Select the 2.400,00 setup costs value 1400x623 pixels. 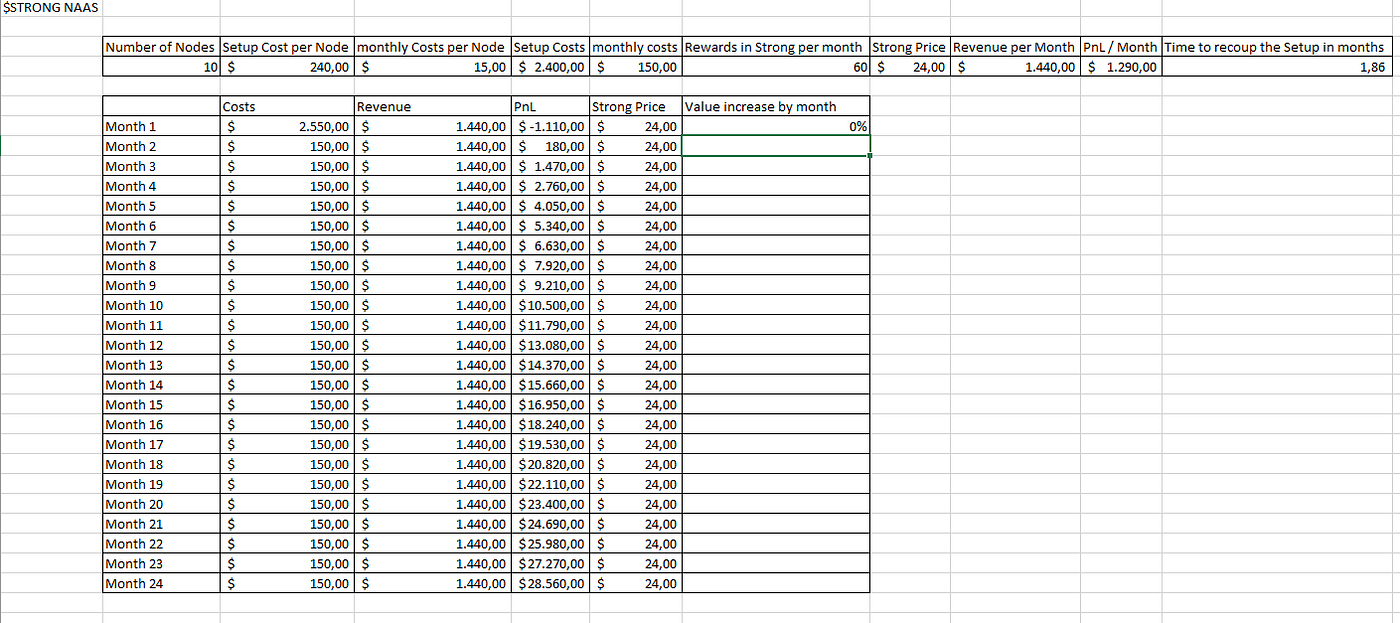[550, 67]
